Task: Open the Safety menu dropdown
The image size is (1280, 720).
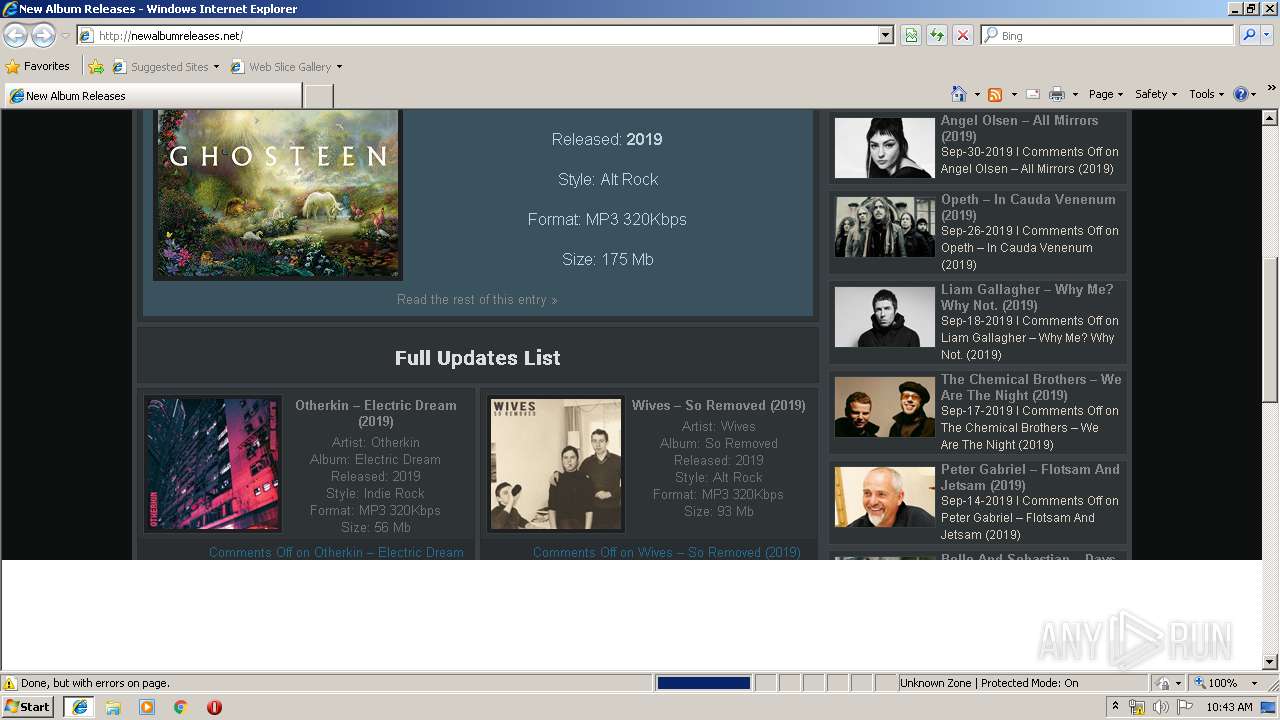Action: click(x=1155, y=94)
